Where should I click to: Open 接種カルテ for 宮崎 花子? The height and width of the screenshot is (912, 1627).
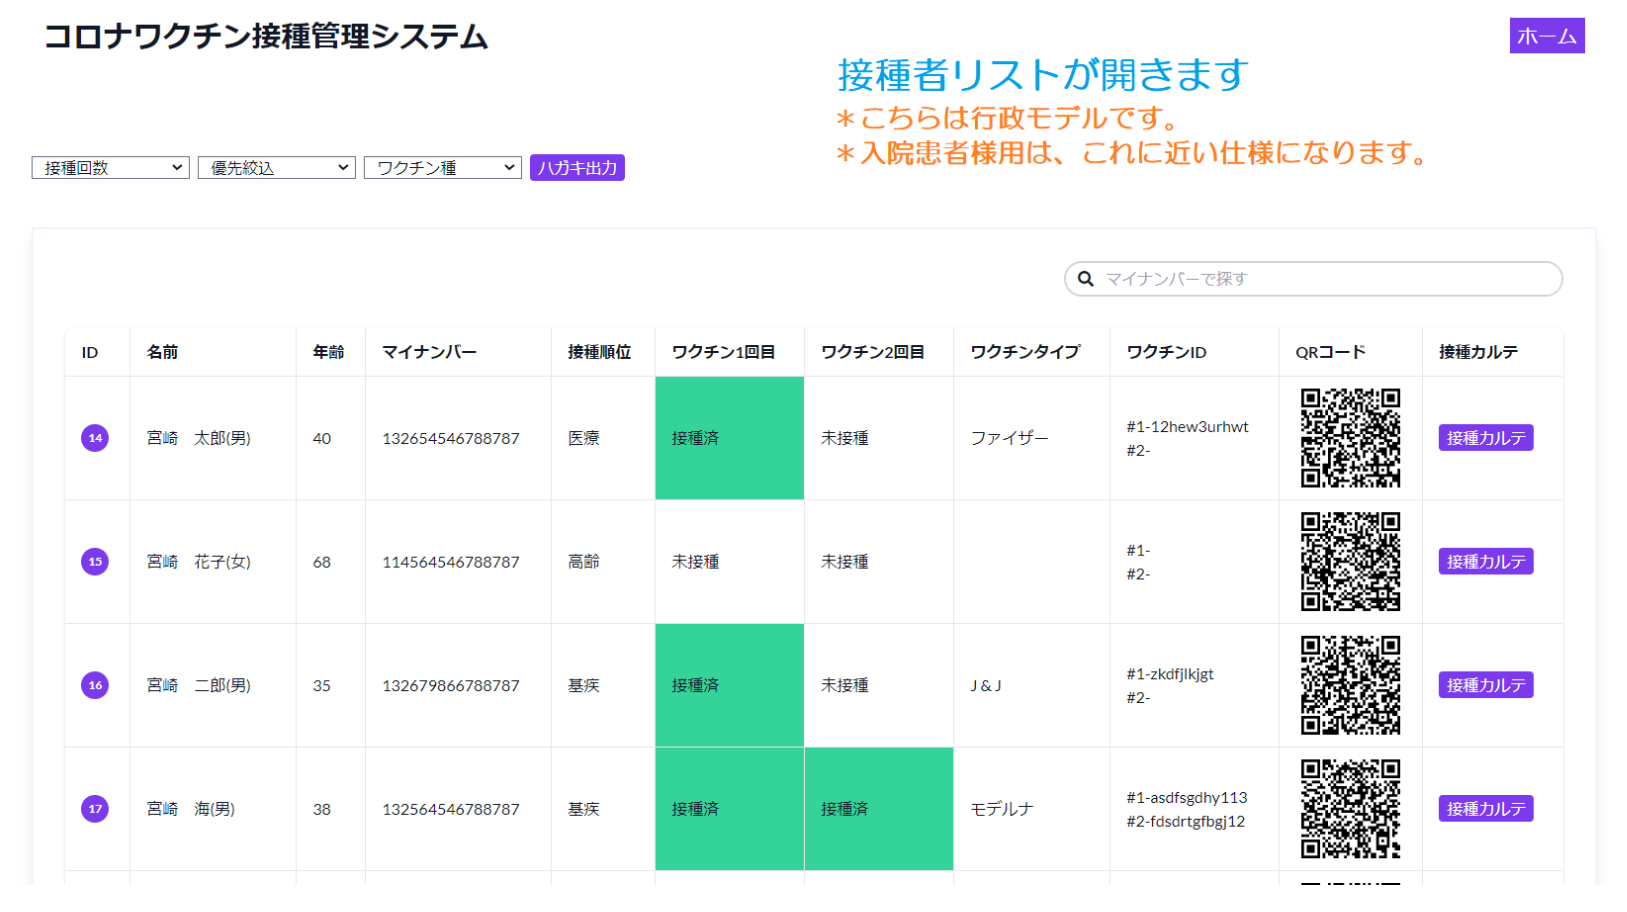click(1486, 561)
